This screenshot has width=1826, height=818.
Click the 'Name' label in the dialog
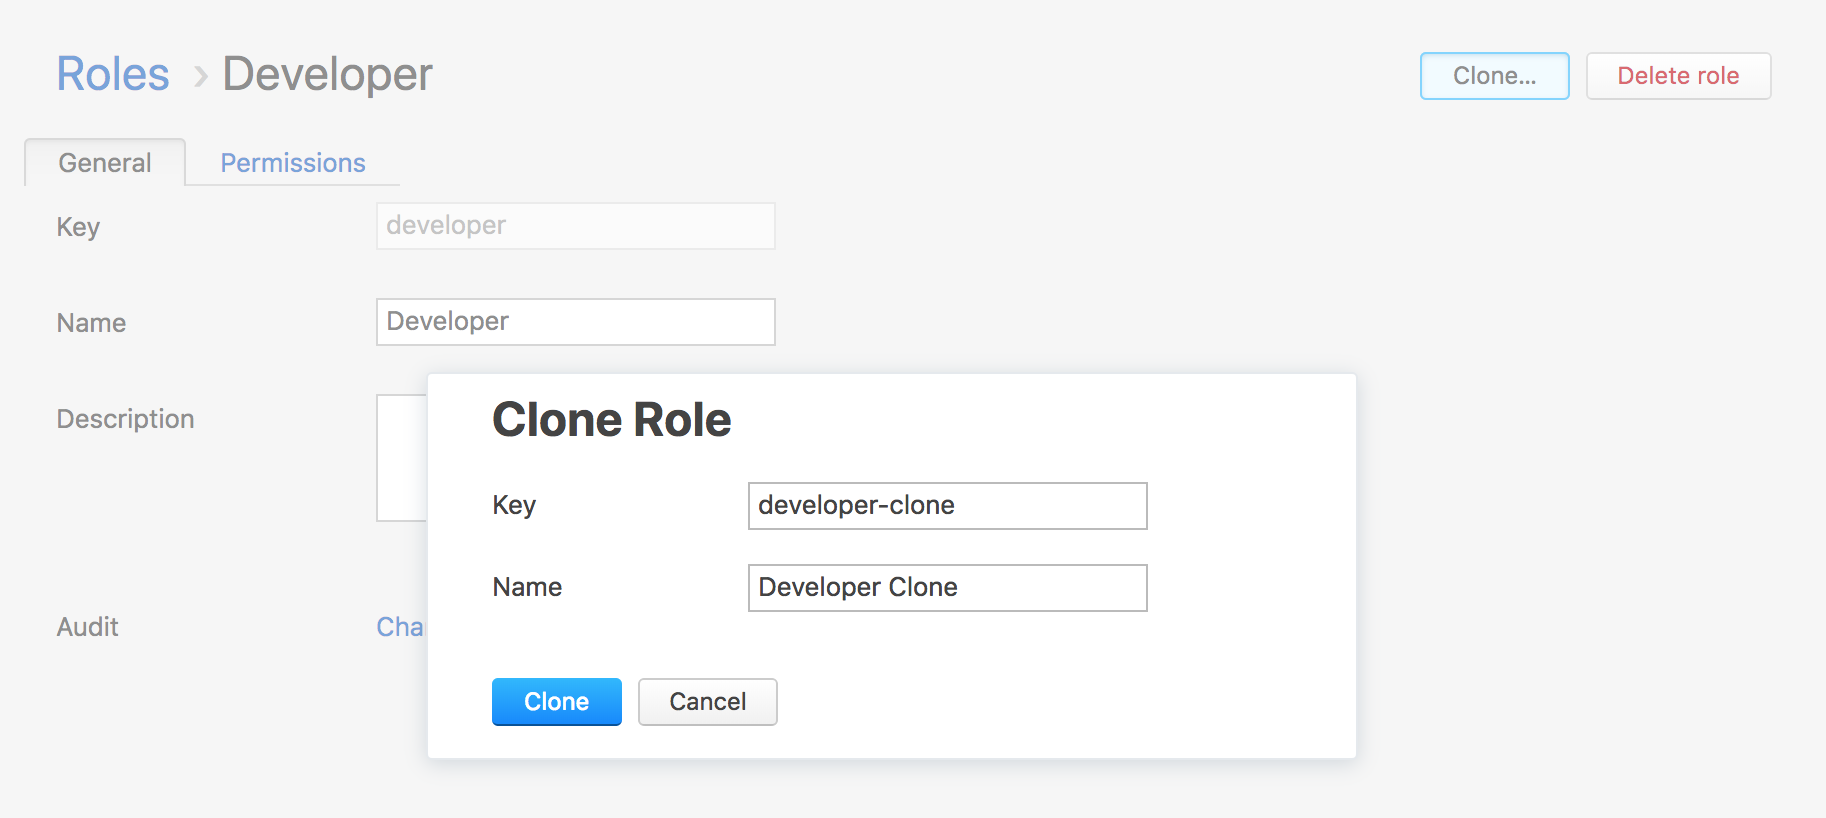(527, 587)
